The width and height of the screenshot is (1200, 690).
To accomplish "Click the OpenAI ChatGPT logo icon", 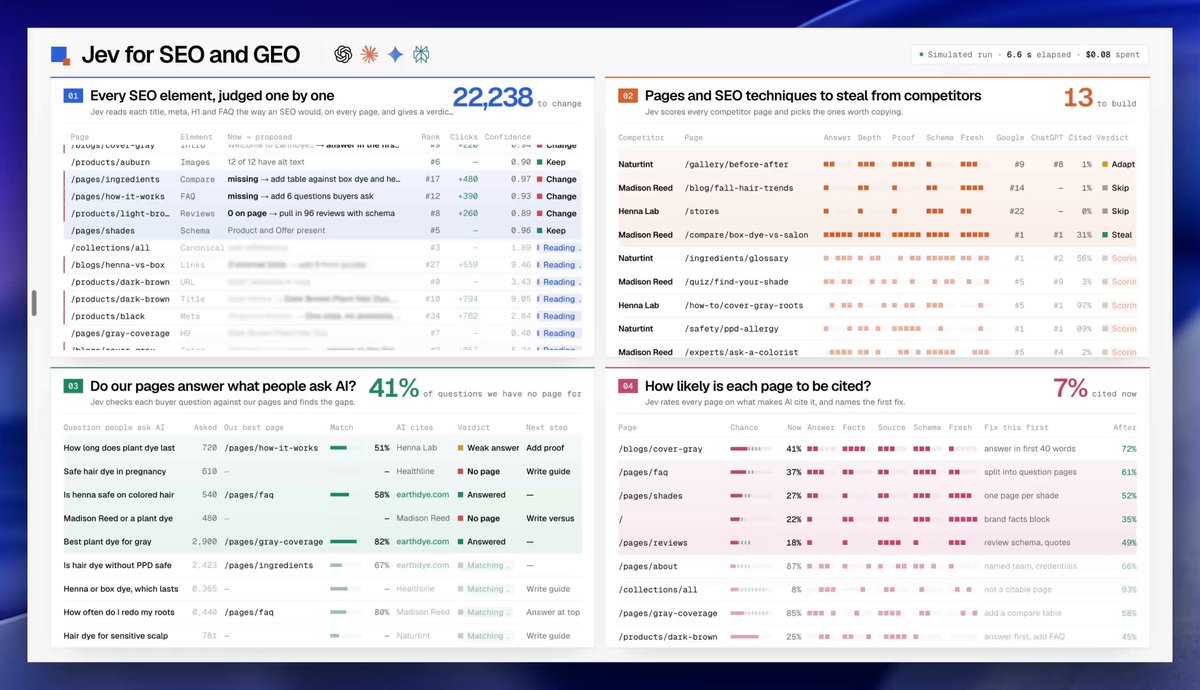I will pyautogui.click(x=344, y=55).
